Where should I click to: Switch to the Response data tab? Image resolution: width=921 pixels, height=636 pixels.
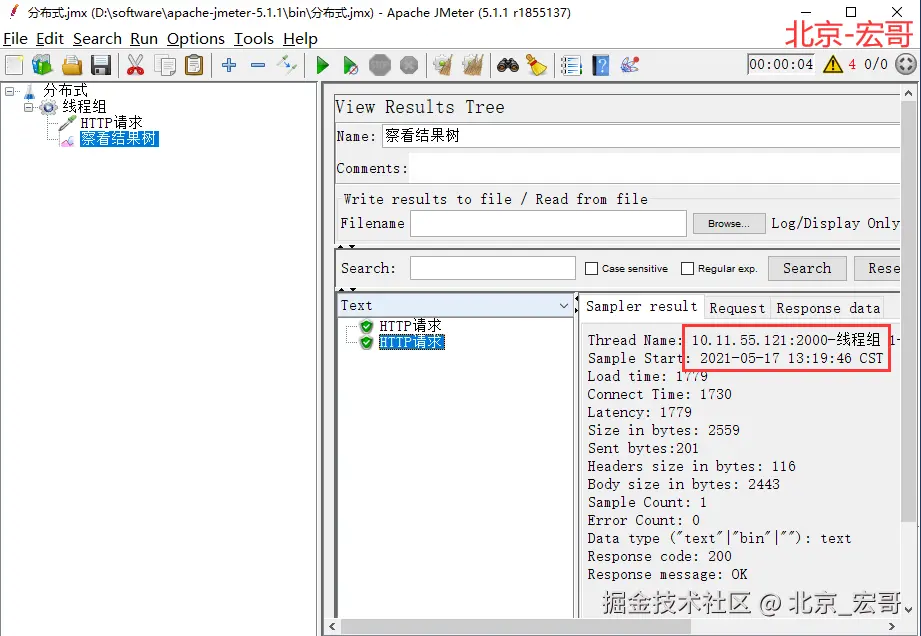(828, 308)
